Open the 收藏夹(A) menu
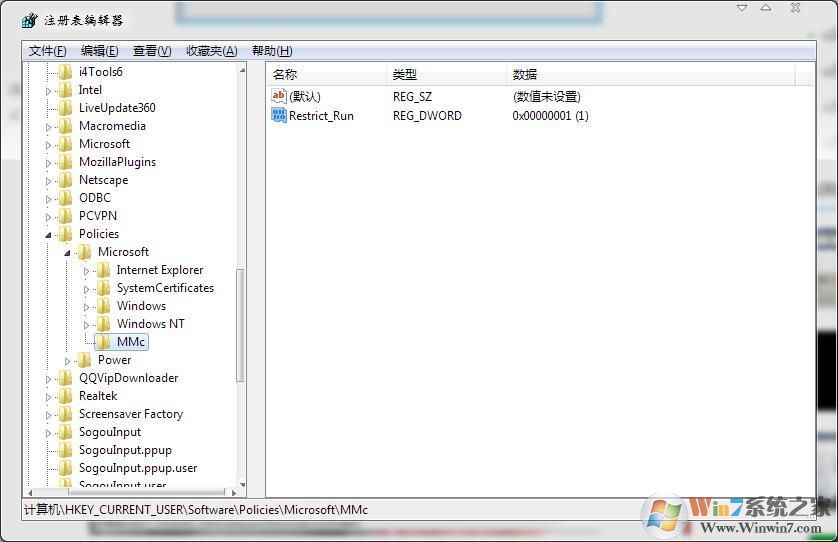This screenshot has width=838, height=542. (212, 51)
